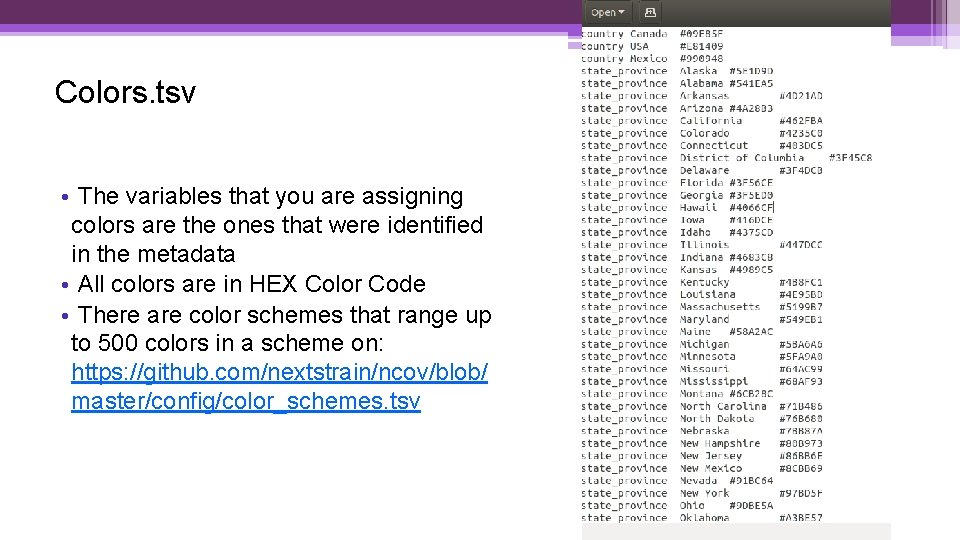The height and width of the screenshot is (540, 960).
Task: Click the Oklahoma row
Action: point(702,518)
